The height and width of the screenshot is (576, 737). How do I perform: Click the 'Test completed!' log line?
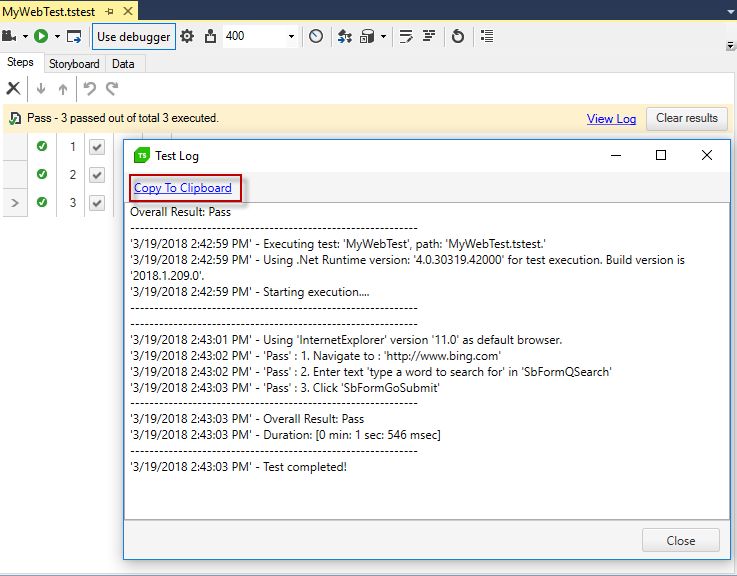tap(238, 467)
